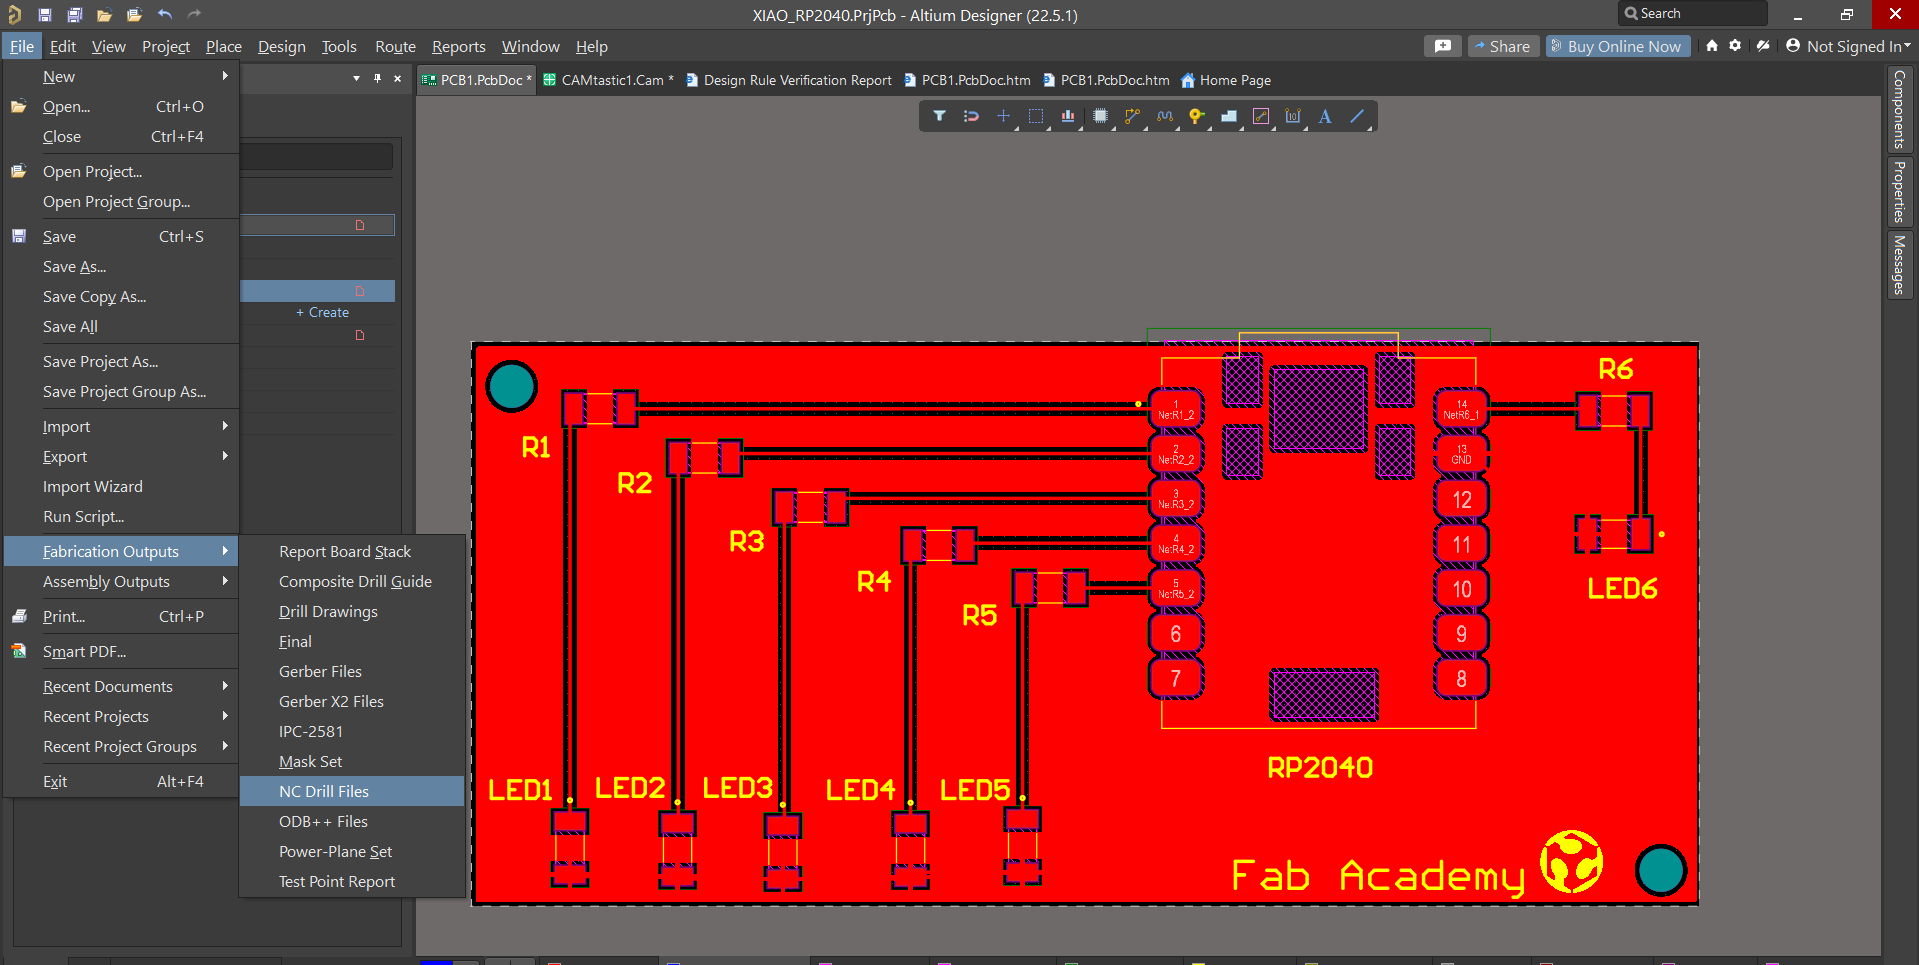The height and width of the screenshot is (965, 1919).
Task: Choose NC Drill Files from Fabrication Outputs
Action: tap(352, 791)
